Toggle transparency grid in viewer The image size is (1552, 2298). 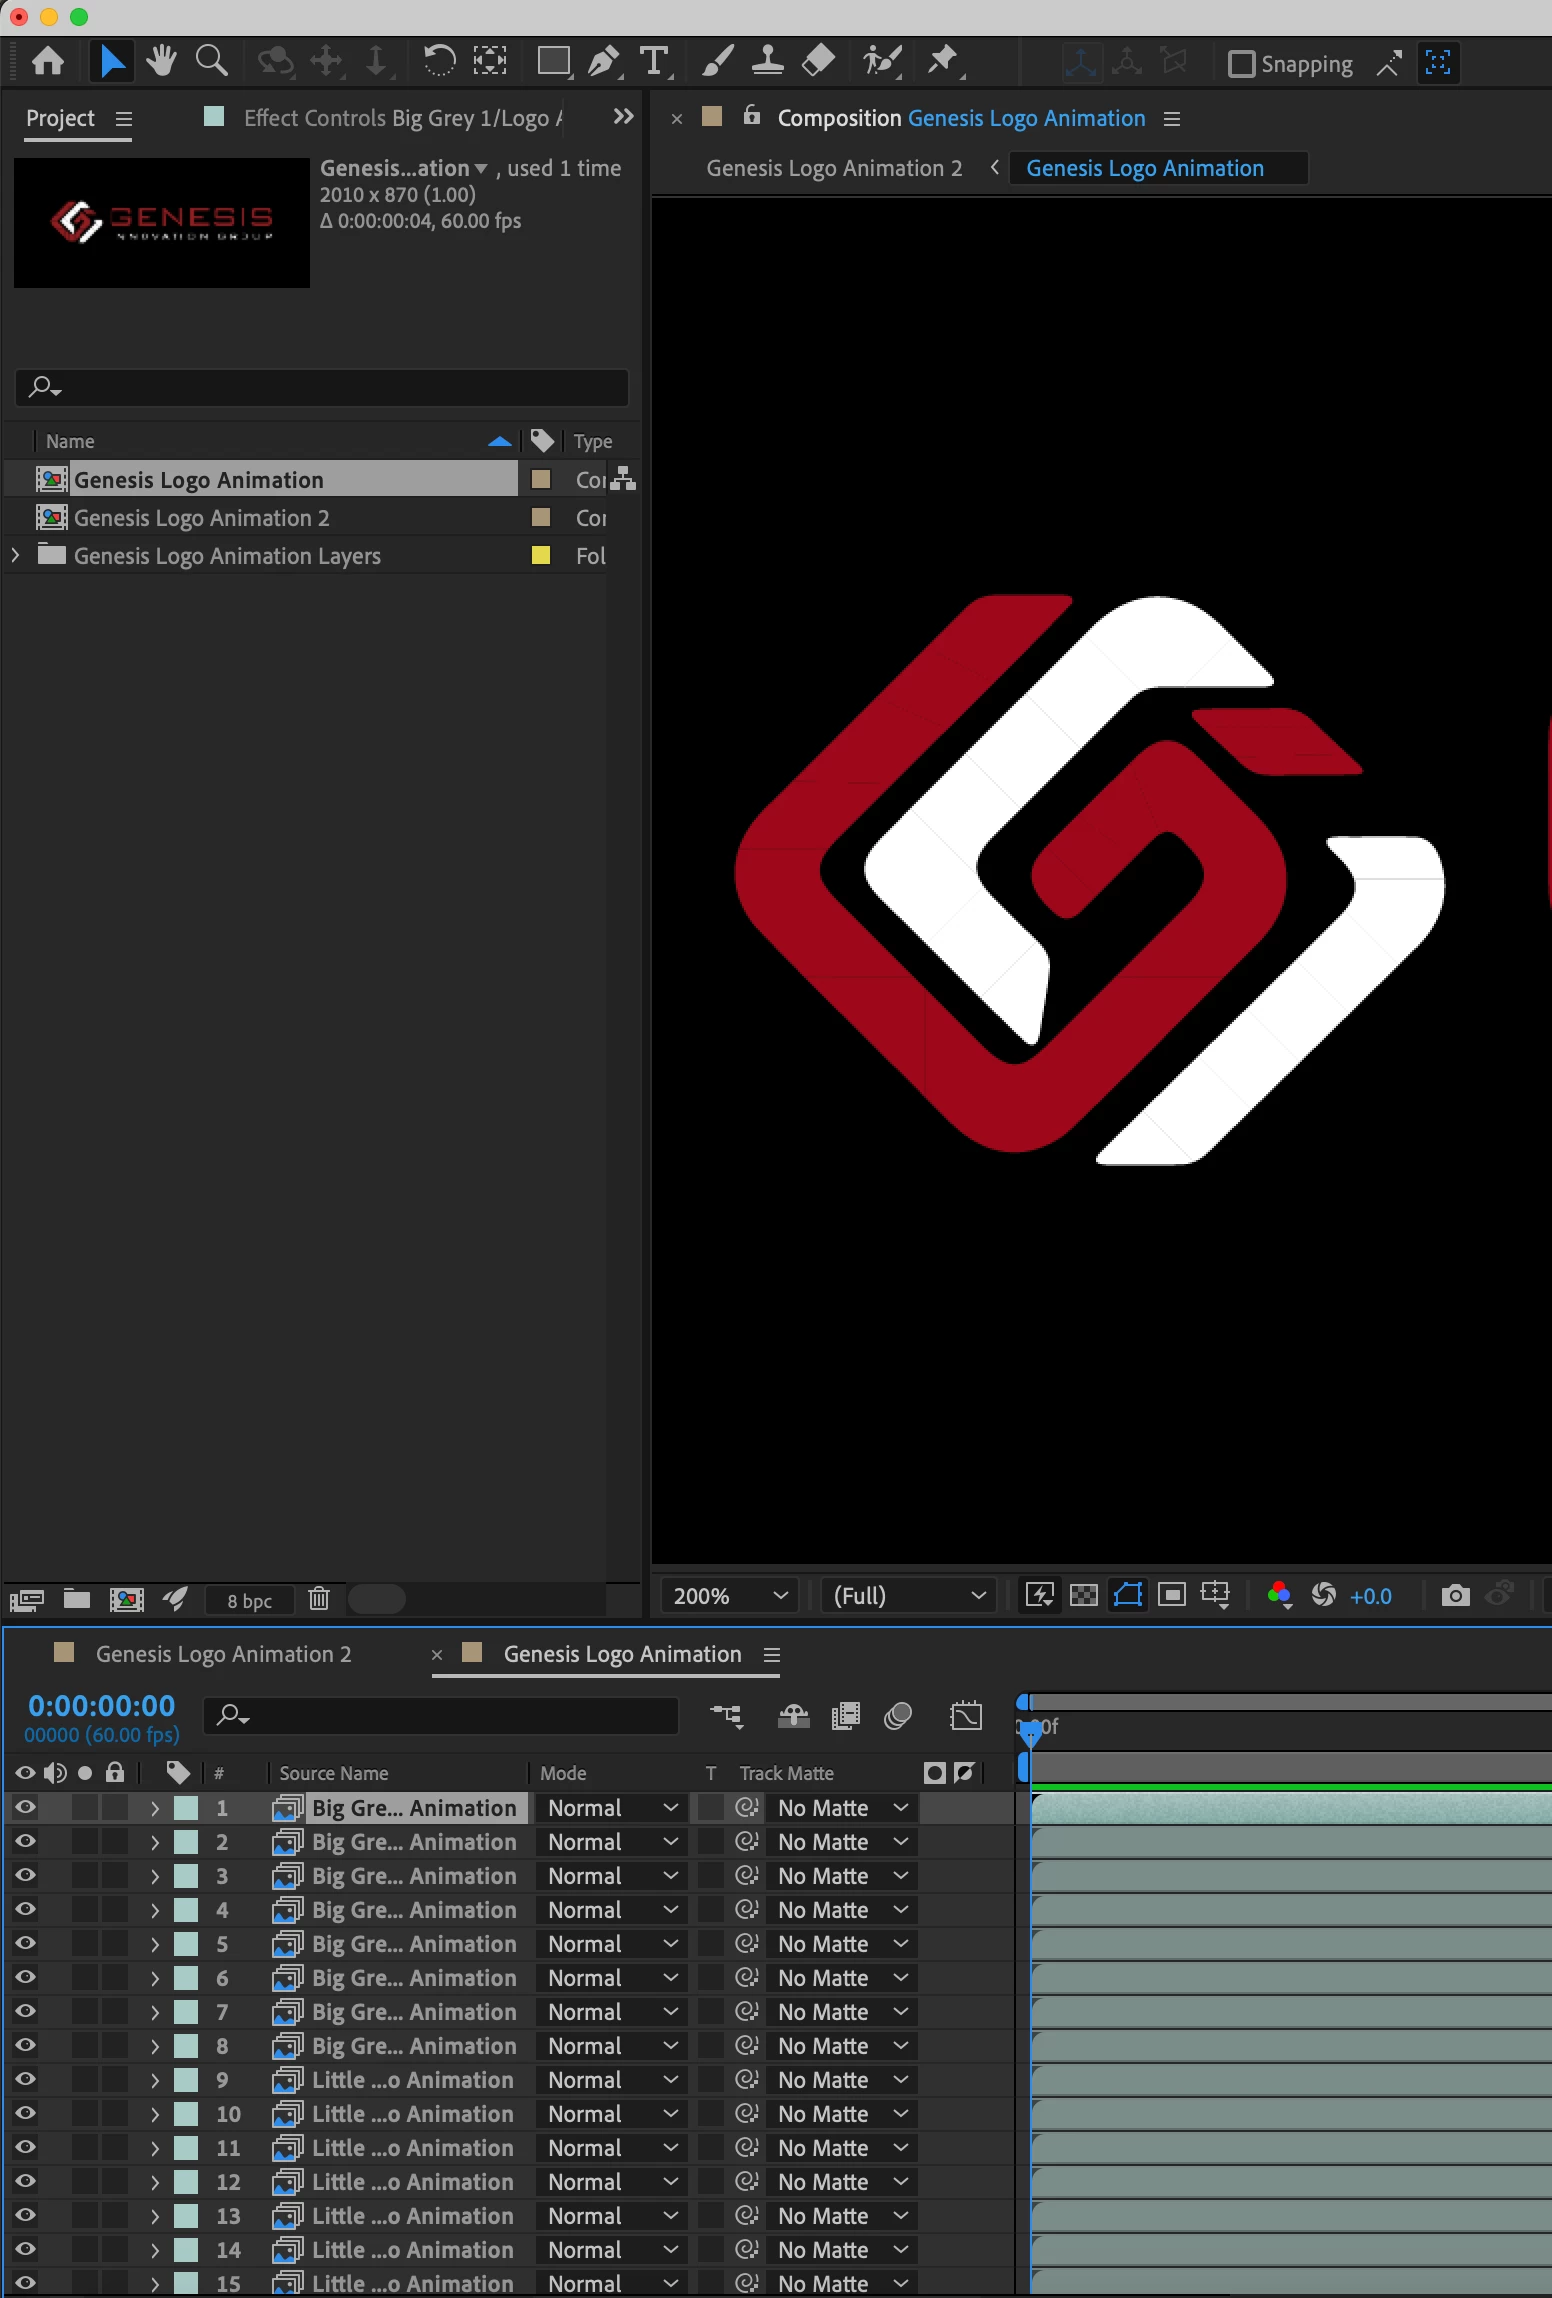[x=1084, y=1595]
